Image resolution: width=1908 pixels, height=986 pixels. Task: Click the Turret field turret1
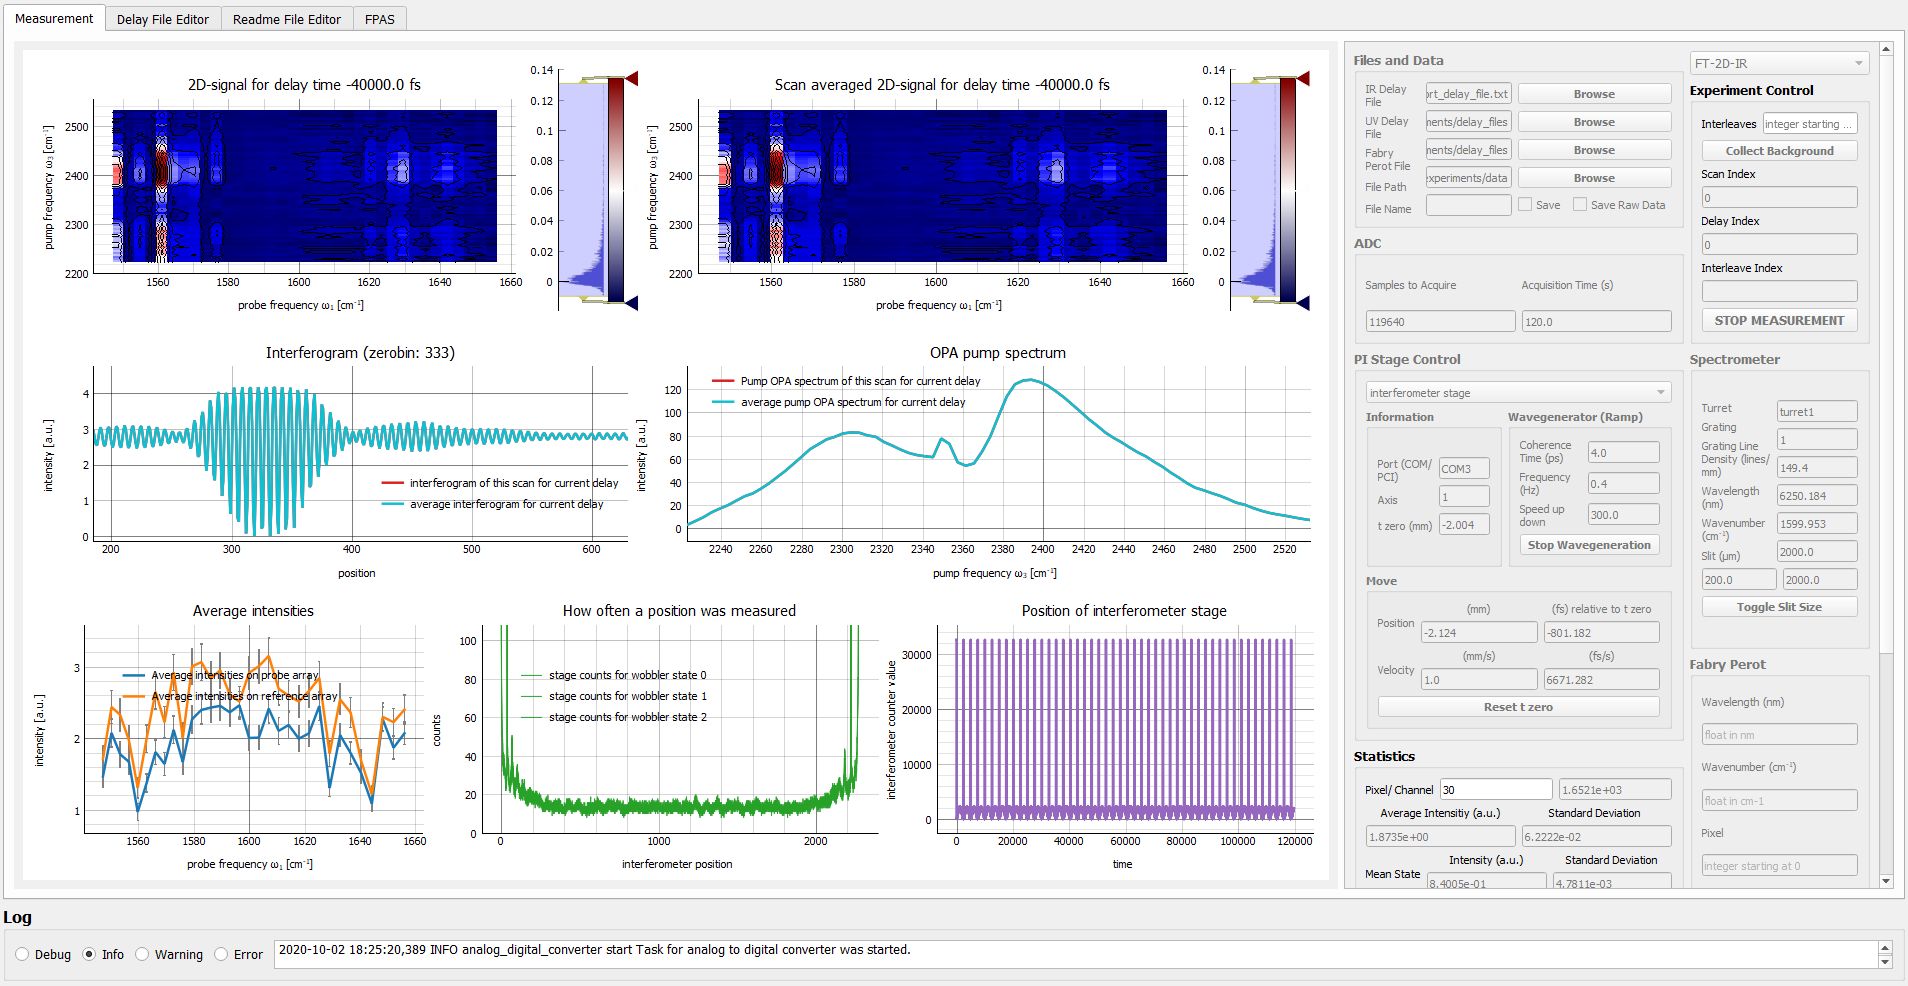coord(1817,411)
